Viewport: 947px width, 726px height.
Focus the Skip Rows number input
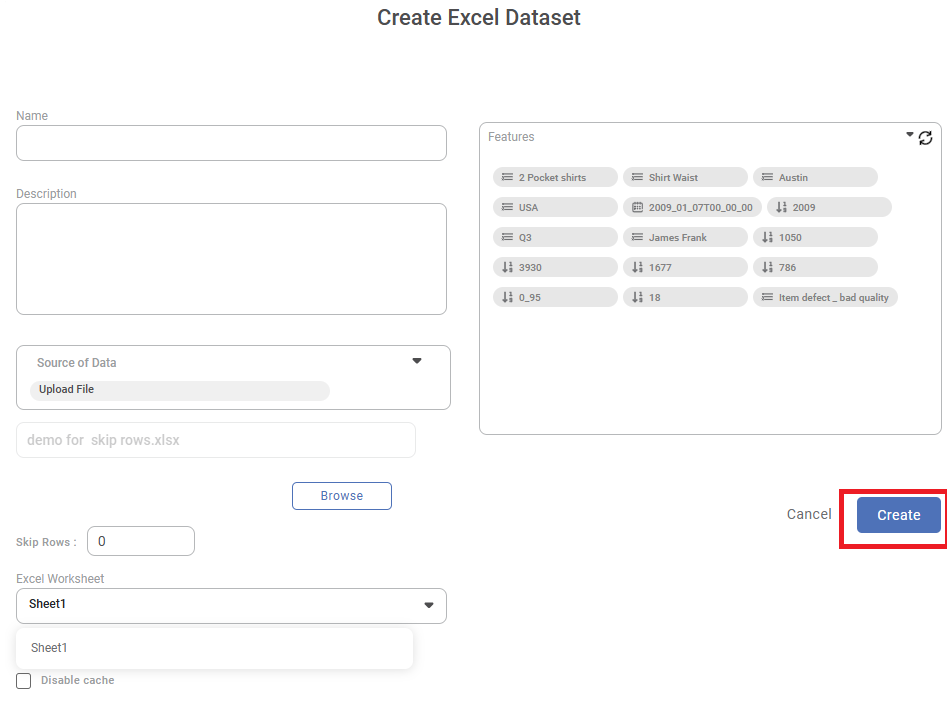[x=141, y=541]
